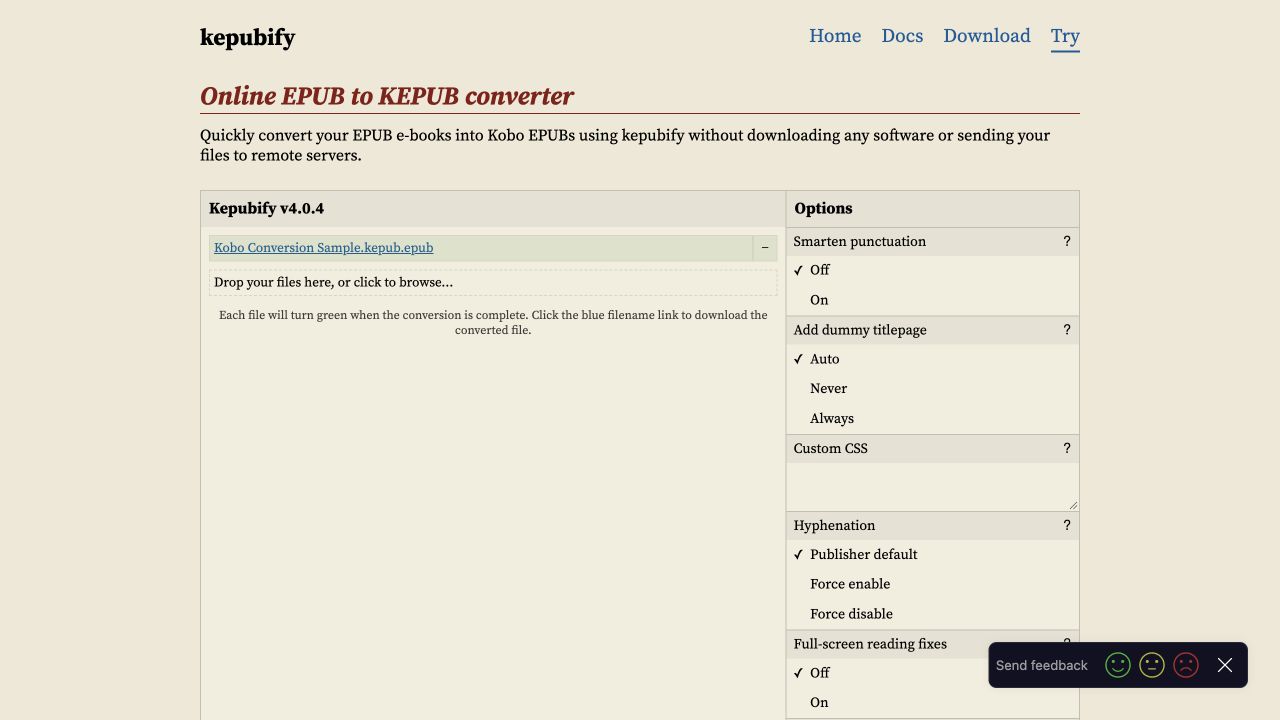1280x720 pixels.
Task: Open help for the Hyphenation option
Action: click(1067, 525)
